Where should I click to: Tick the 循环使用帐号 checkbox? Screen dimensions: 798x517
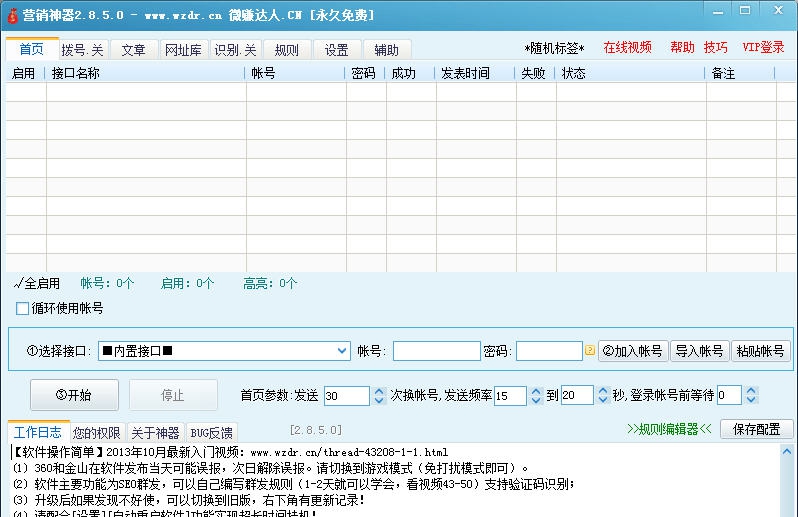22,308
